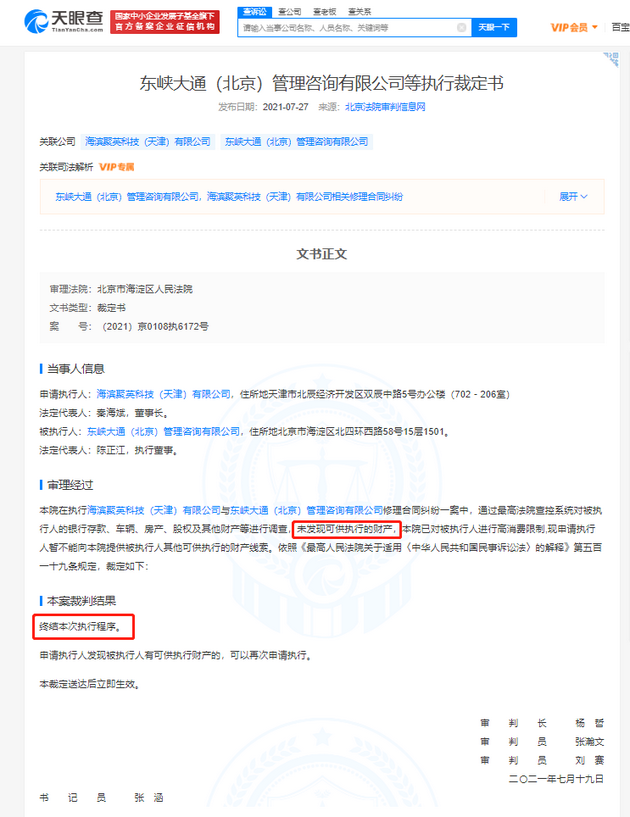Click the line 本裁定送达后立即生效
630x817 pixels.
point(90,684)
